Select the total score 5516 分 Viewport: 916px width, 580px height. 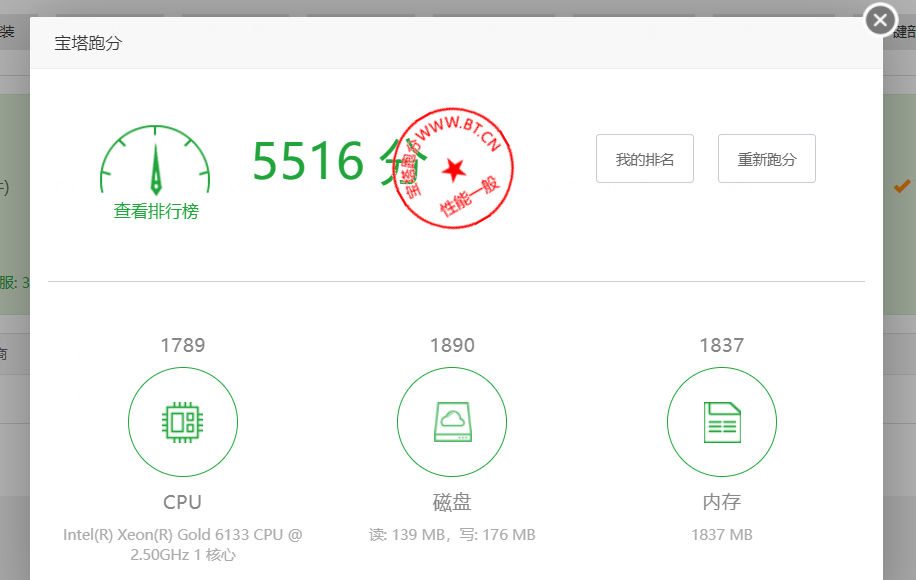point(338,161)
